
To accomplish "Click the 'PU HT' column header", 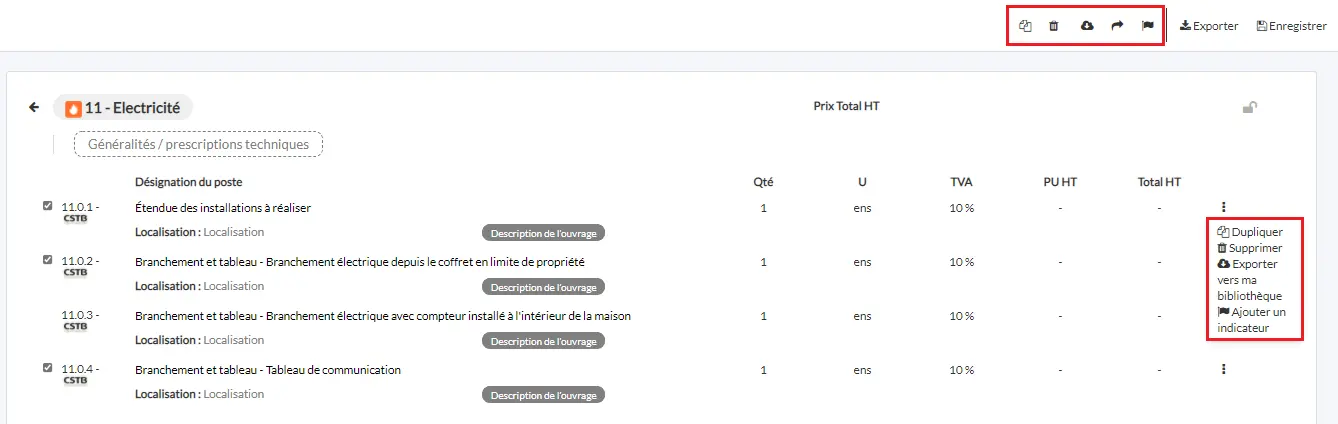I will click(x=1059, y=182).
